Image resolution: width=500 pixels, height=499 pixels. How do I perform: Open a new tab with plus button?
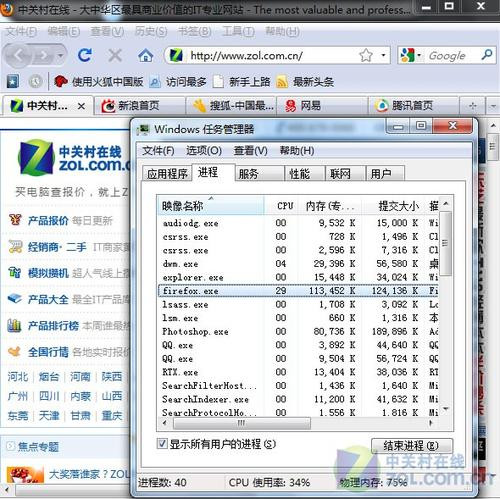pyautogui.click(x=472, y=106)
